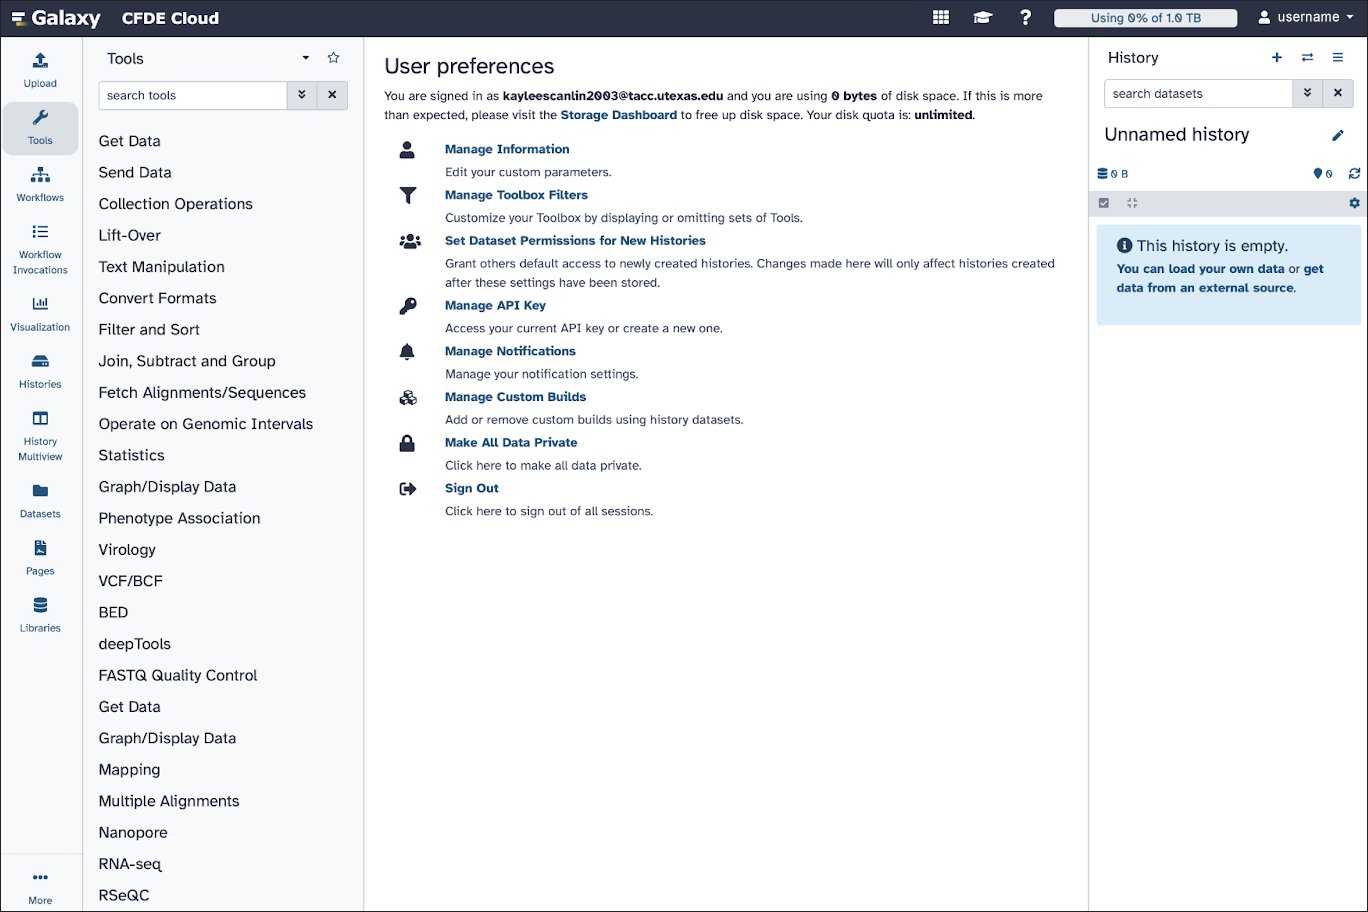Image resolution: width=1368 pixels, height=912 pixels.
Task: Toggle select-all datasets checkbox in history
Action: [x=1104, y=203]
